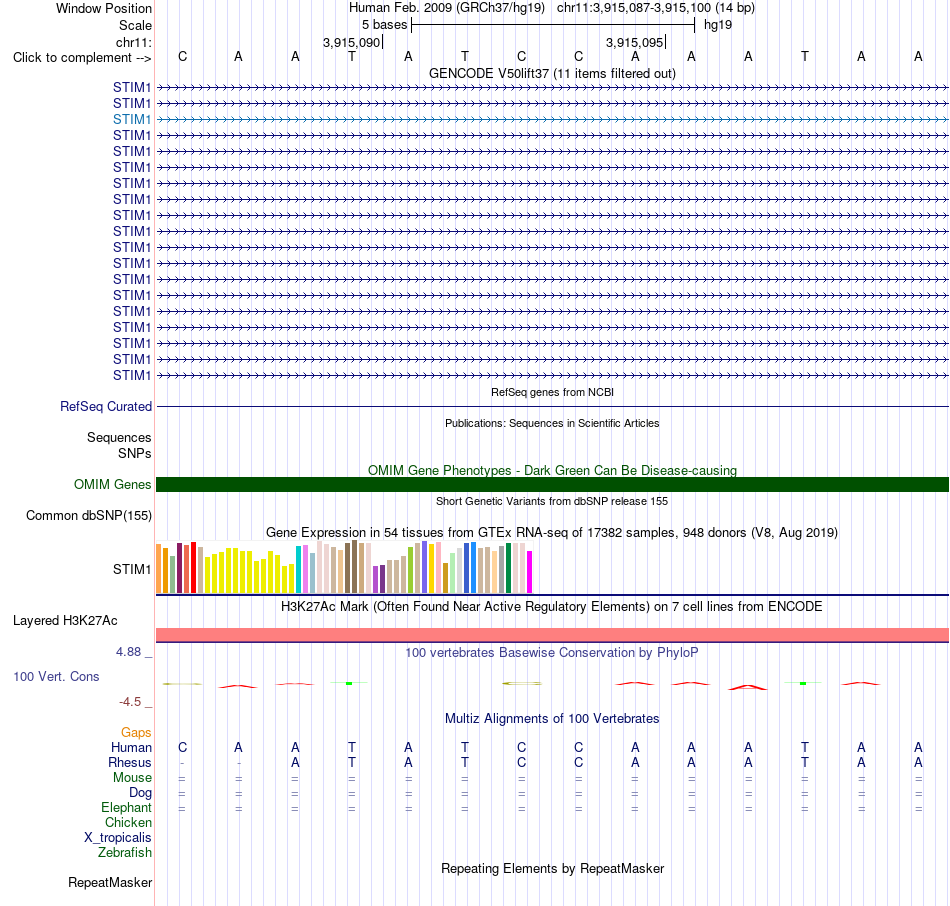The image size is (950, 906).
Task: Click the 3,915,090 position marker
Action: (351, 42)
